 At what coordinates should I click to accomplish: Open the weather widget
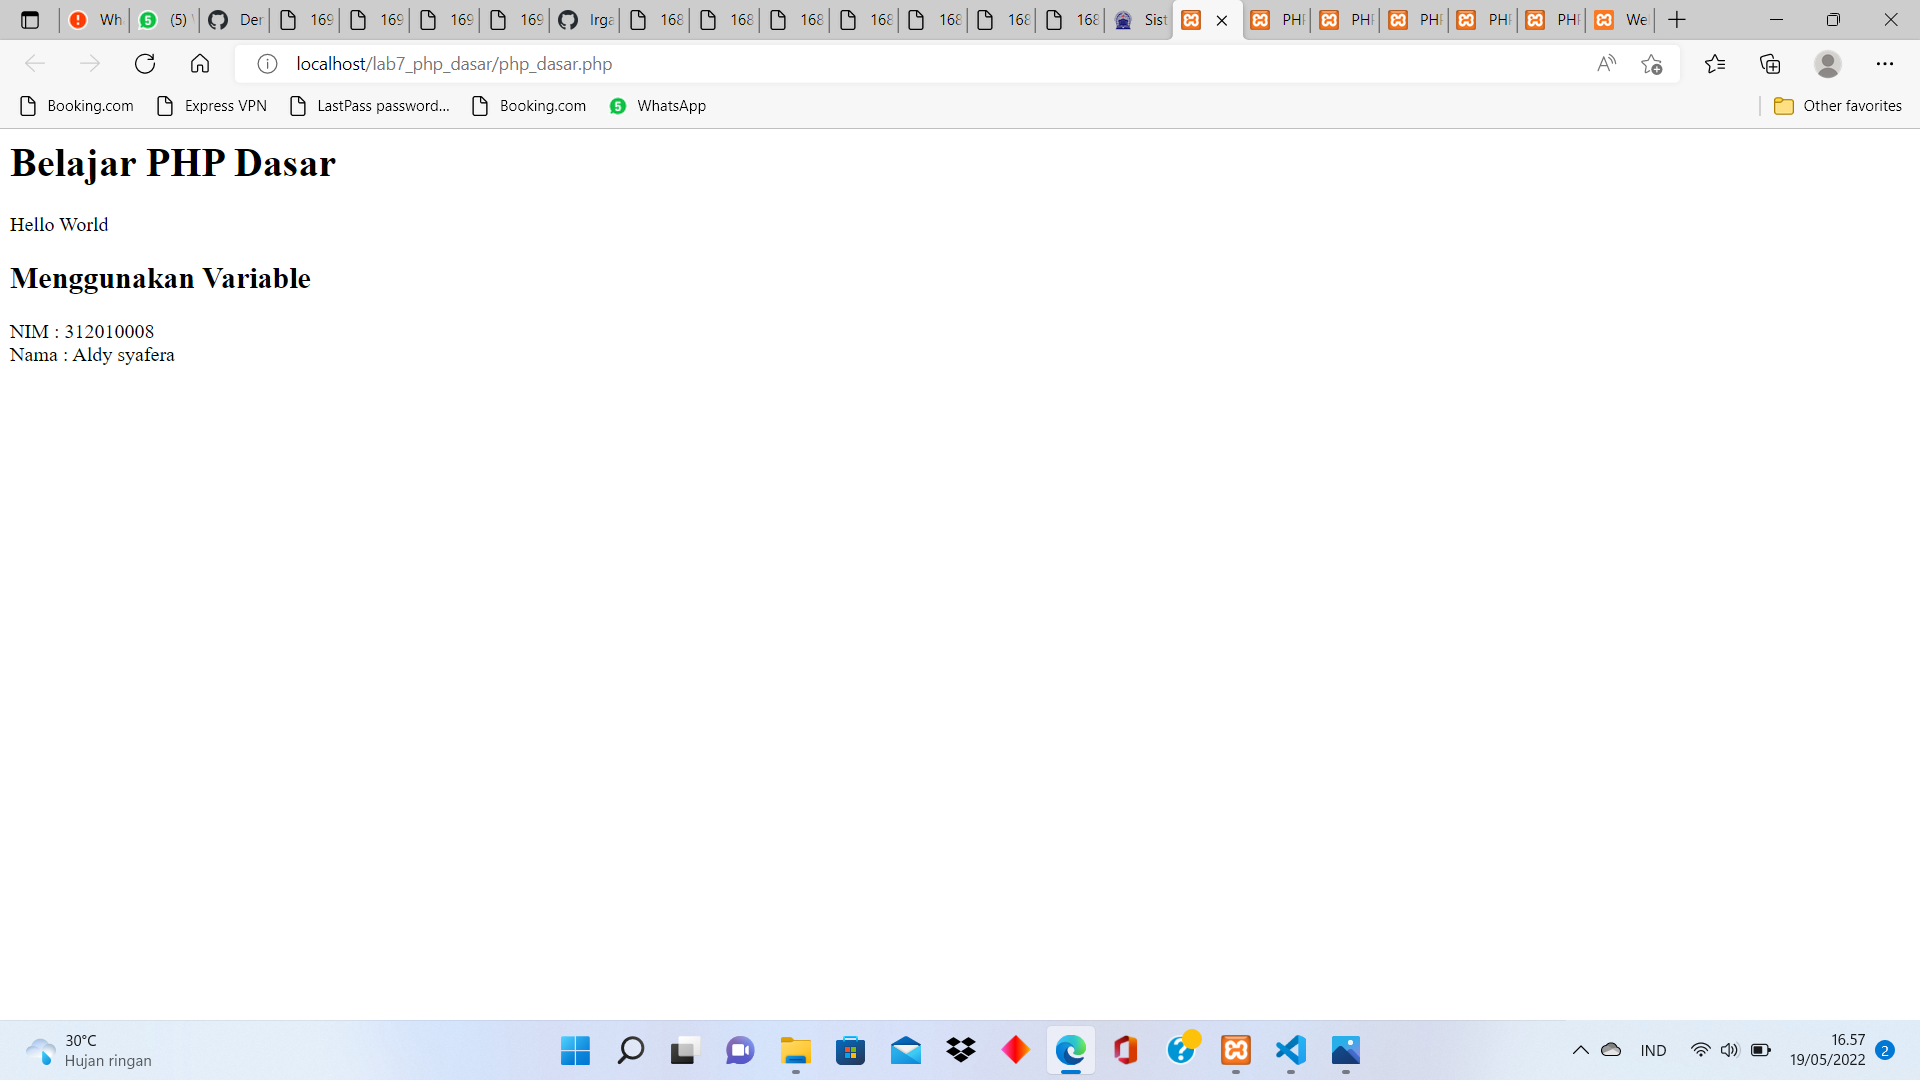tap(89, 1050)
